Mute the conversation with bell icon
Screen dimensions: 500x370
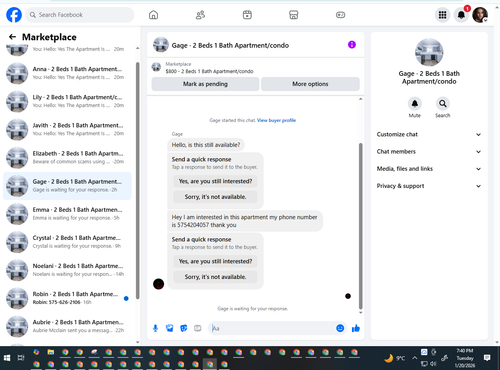coord(415,104)
